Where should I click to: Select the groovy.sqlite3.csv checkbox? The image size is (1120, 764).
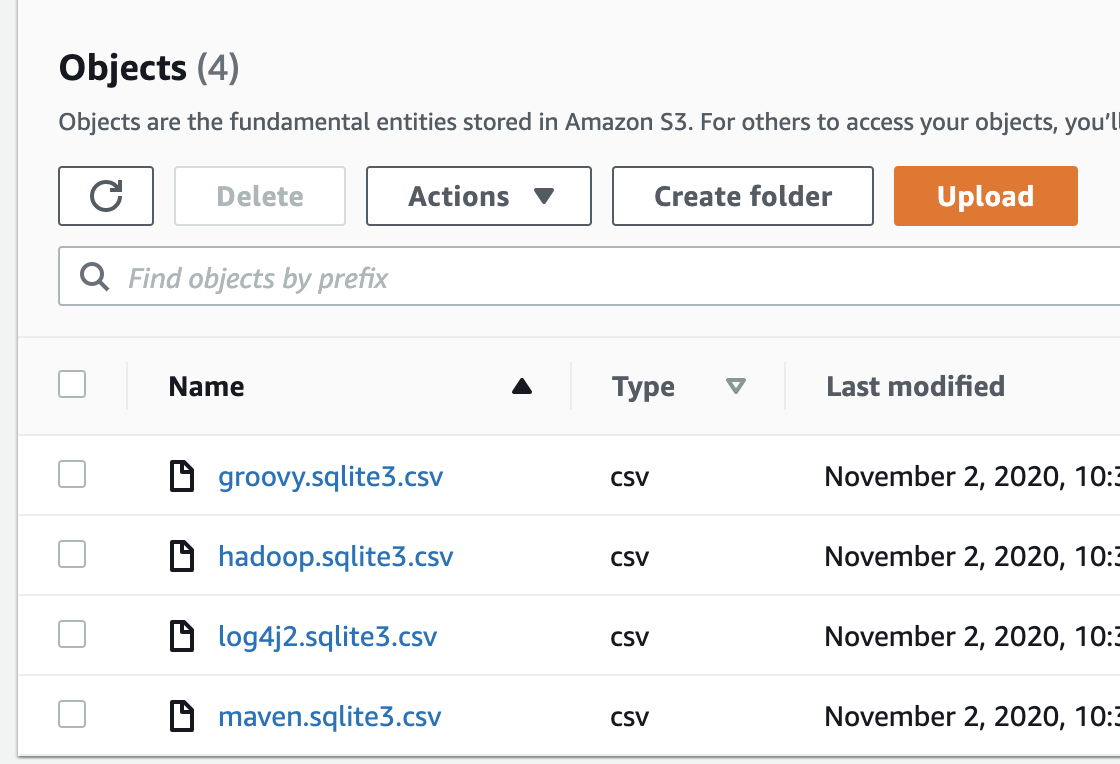coord(72,475)
